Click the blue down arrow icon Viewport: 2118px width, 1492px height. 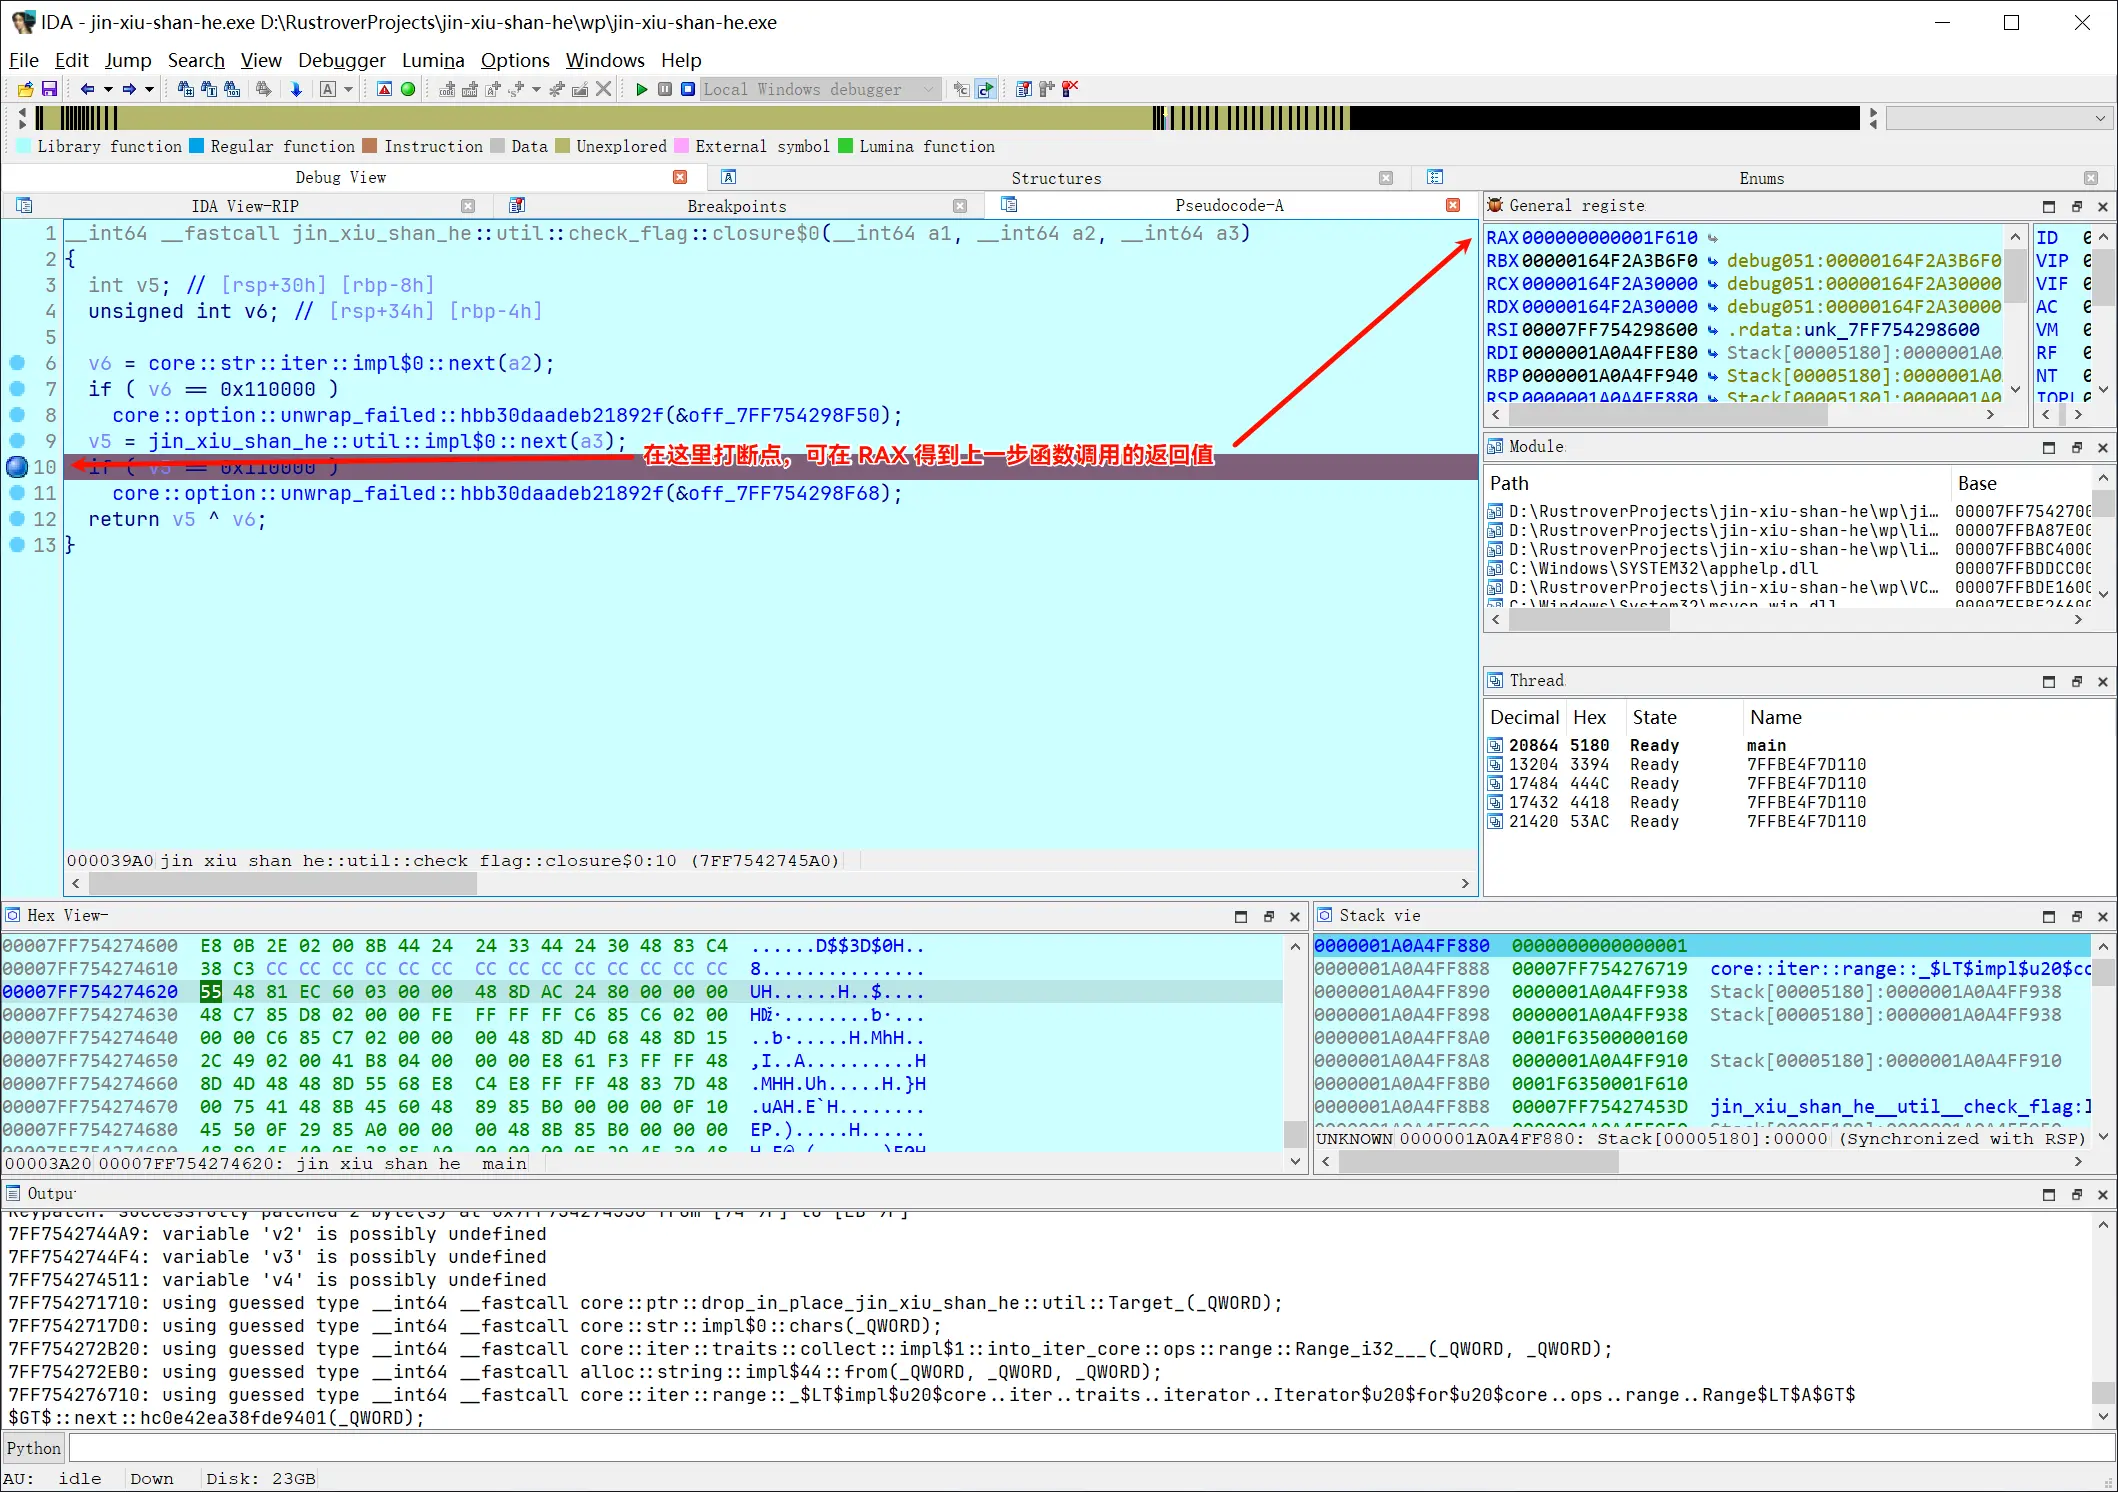pyautogui.click(x=296, y=89)
